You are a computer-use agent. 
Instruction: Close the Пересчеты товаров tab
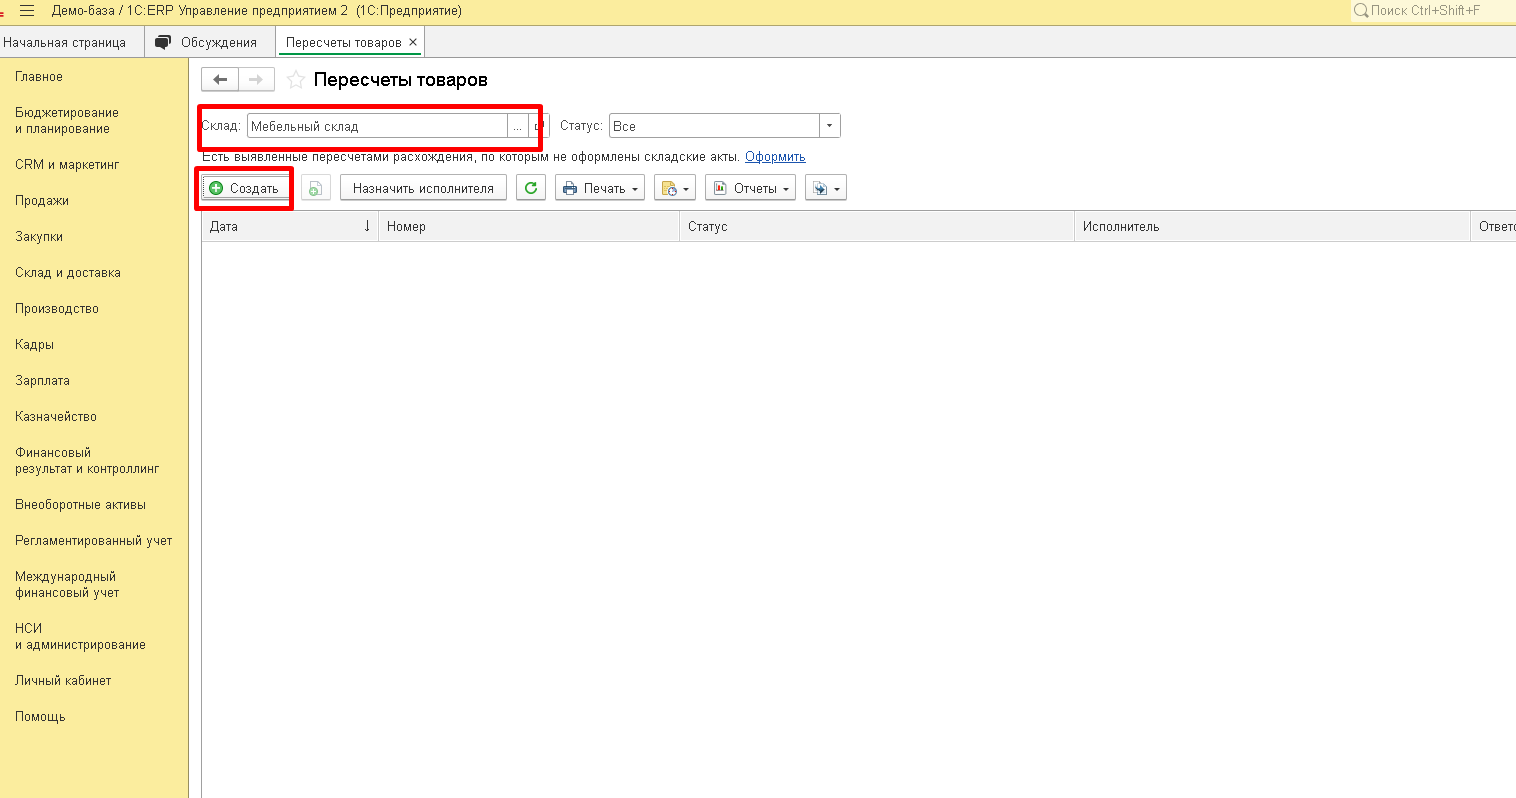tap(413, 42)
